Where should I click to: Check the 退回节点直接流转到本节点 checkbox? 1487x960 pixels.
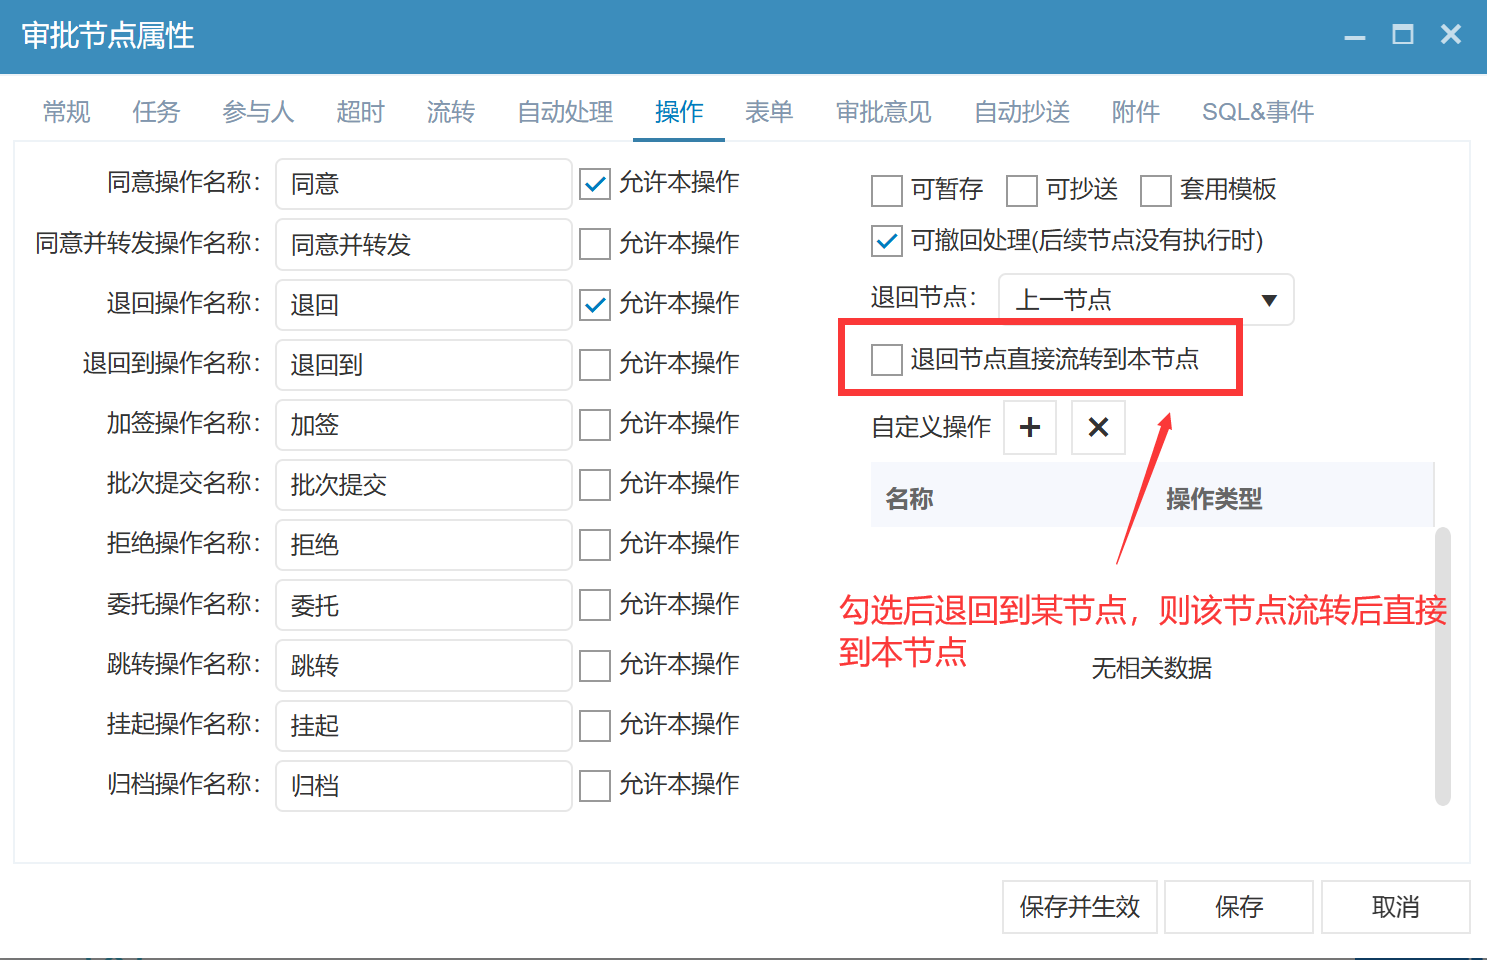coord(887,360)
